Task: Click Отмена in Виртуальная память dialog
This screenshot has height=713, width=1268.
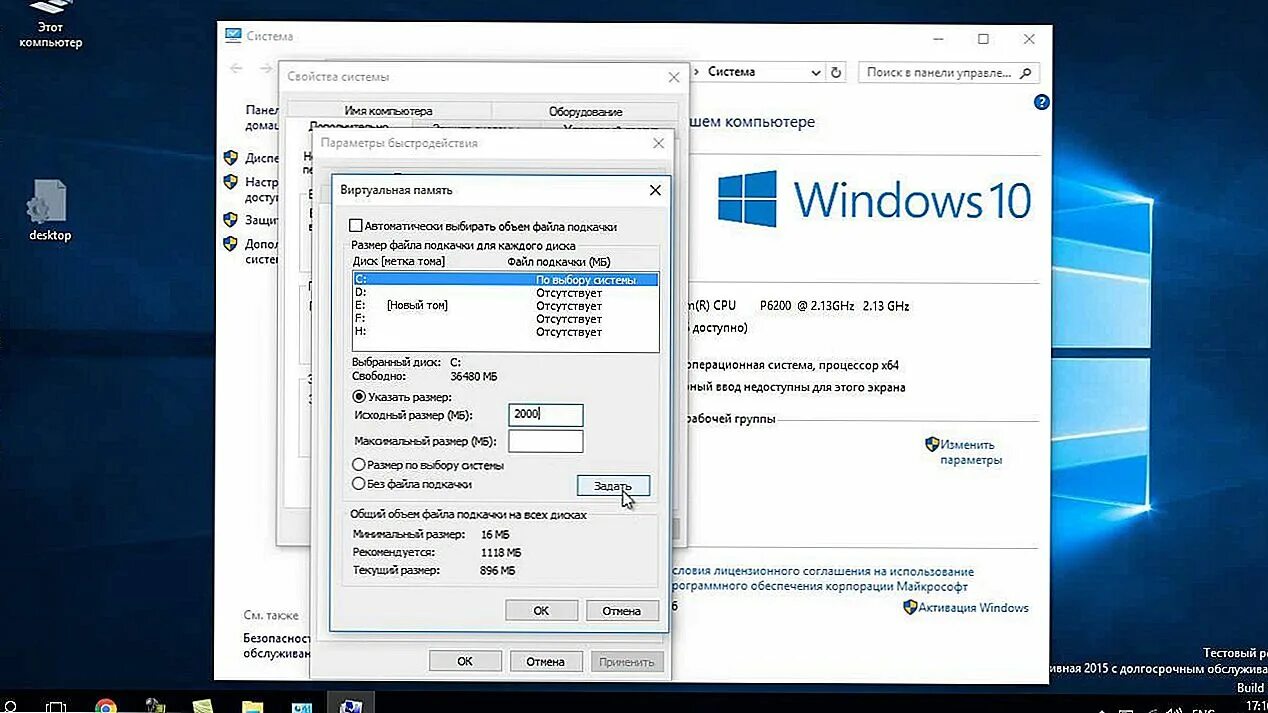Action: click(x=621, y=610)
